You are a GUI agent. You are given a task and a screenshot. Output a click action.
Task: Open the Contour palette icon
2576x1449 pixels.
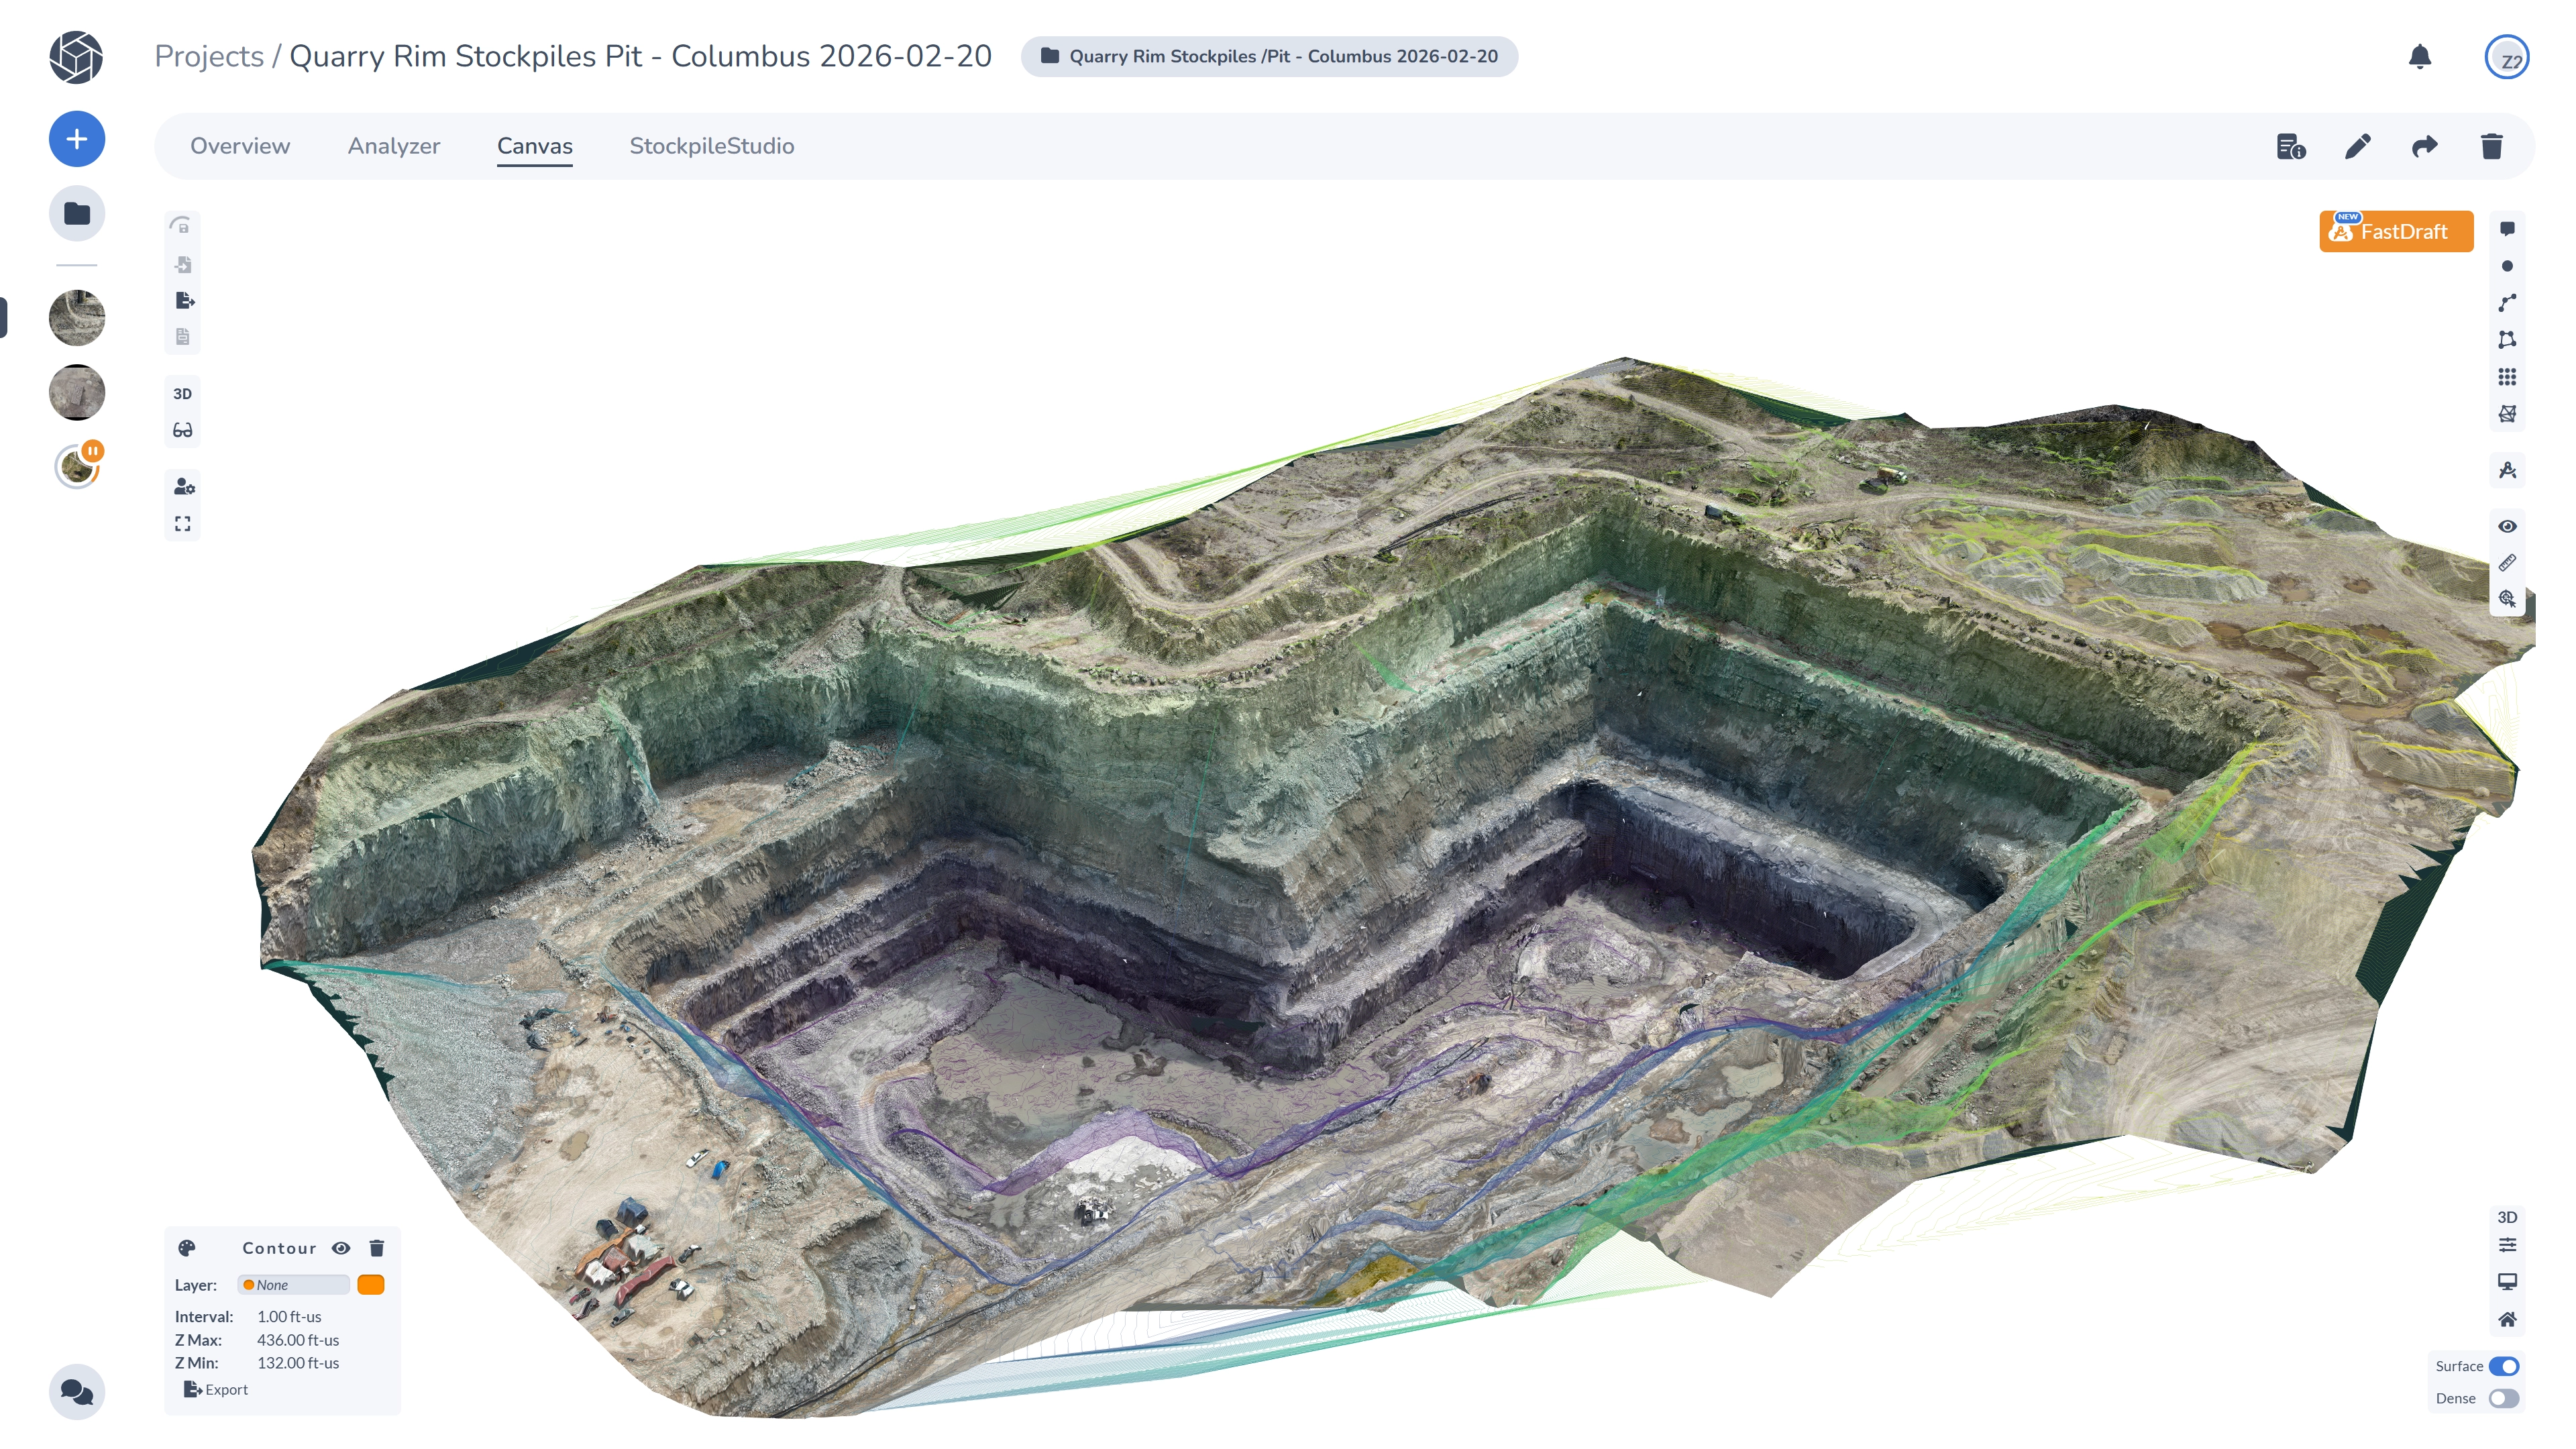(187, 1248)
